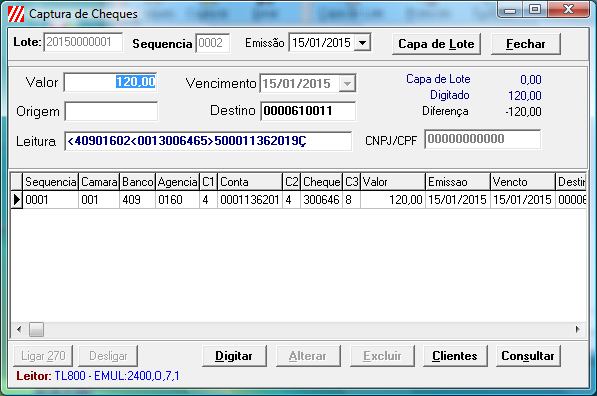The width and height of the screenshot is (597, 396).
Task: Select the row indicator arrow of row 0001
Action: coord(16,200)
